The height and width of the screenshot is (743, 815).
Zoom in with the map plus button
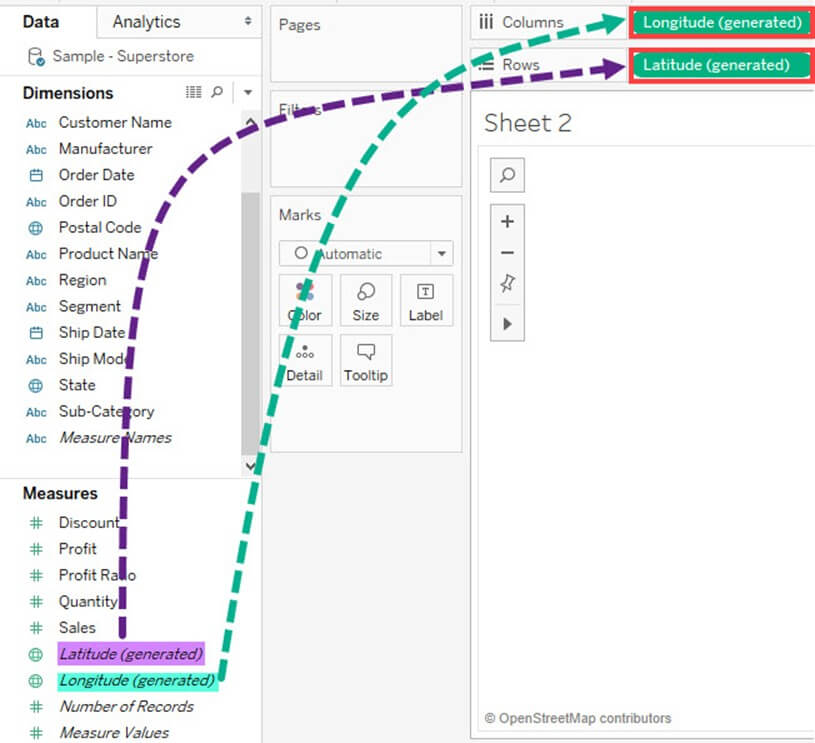507,222
